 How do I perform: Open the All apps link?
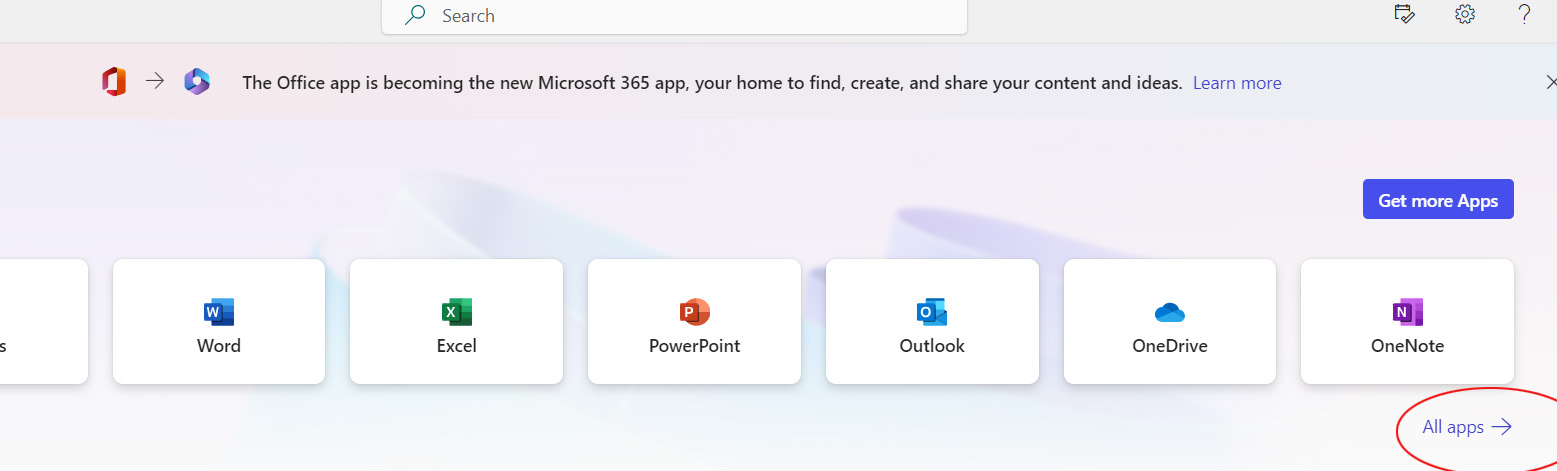point(1453,427)
